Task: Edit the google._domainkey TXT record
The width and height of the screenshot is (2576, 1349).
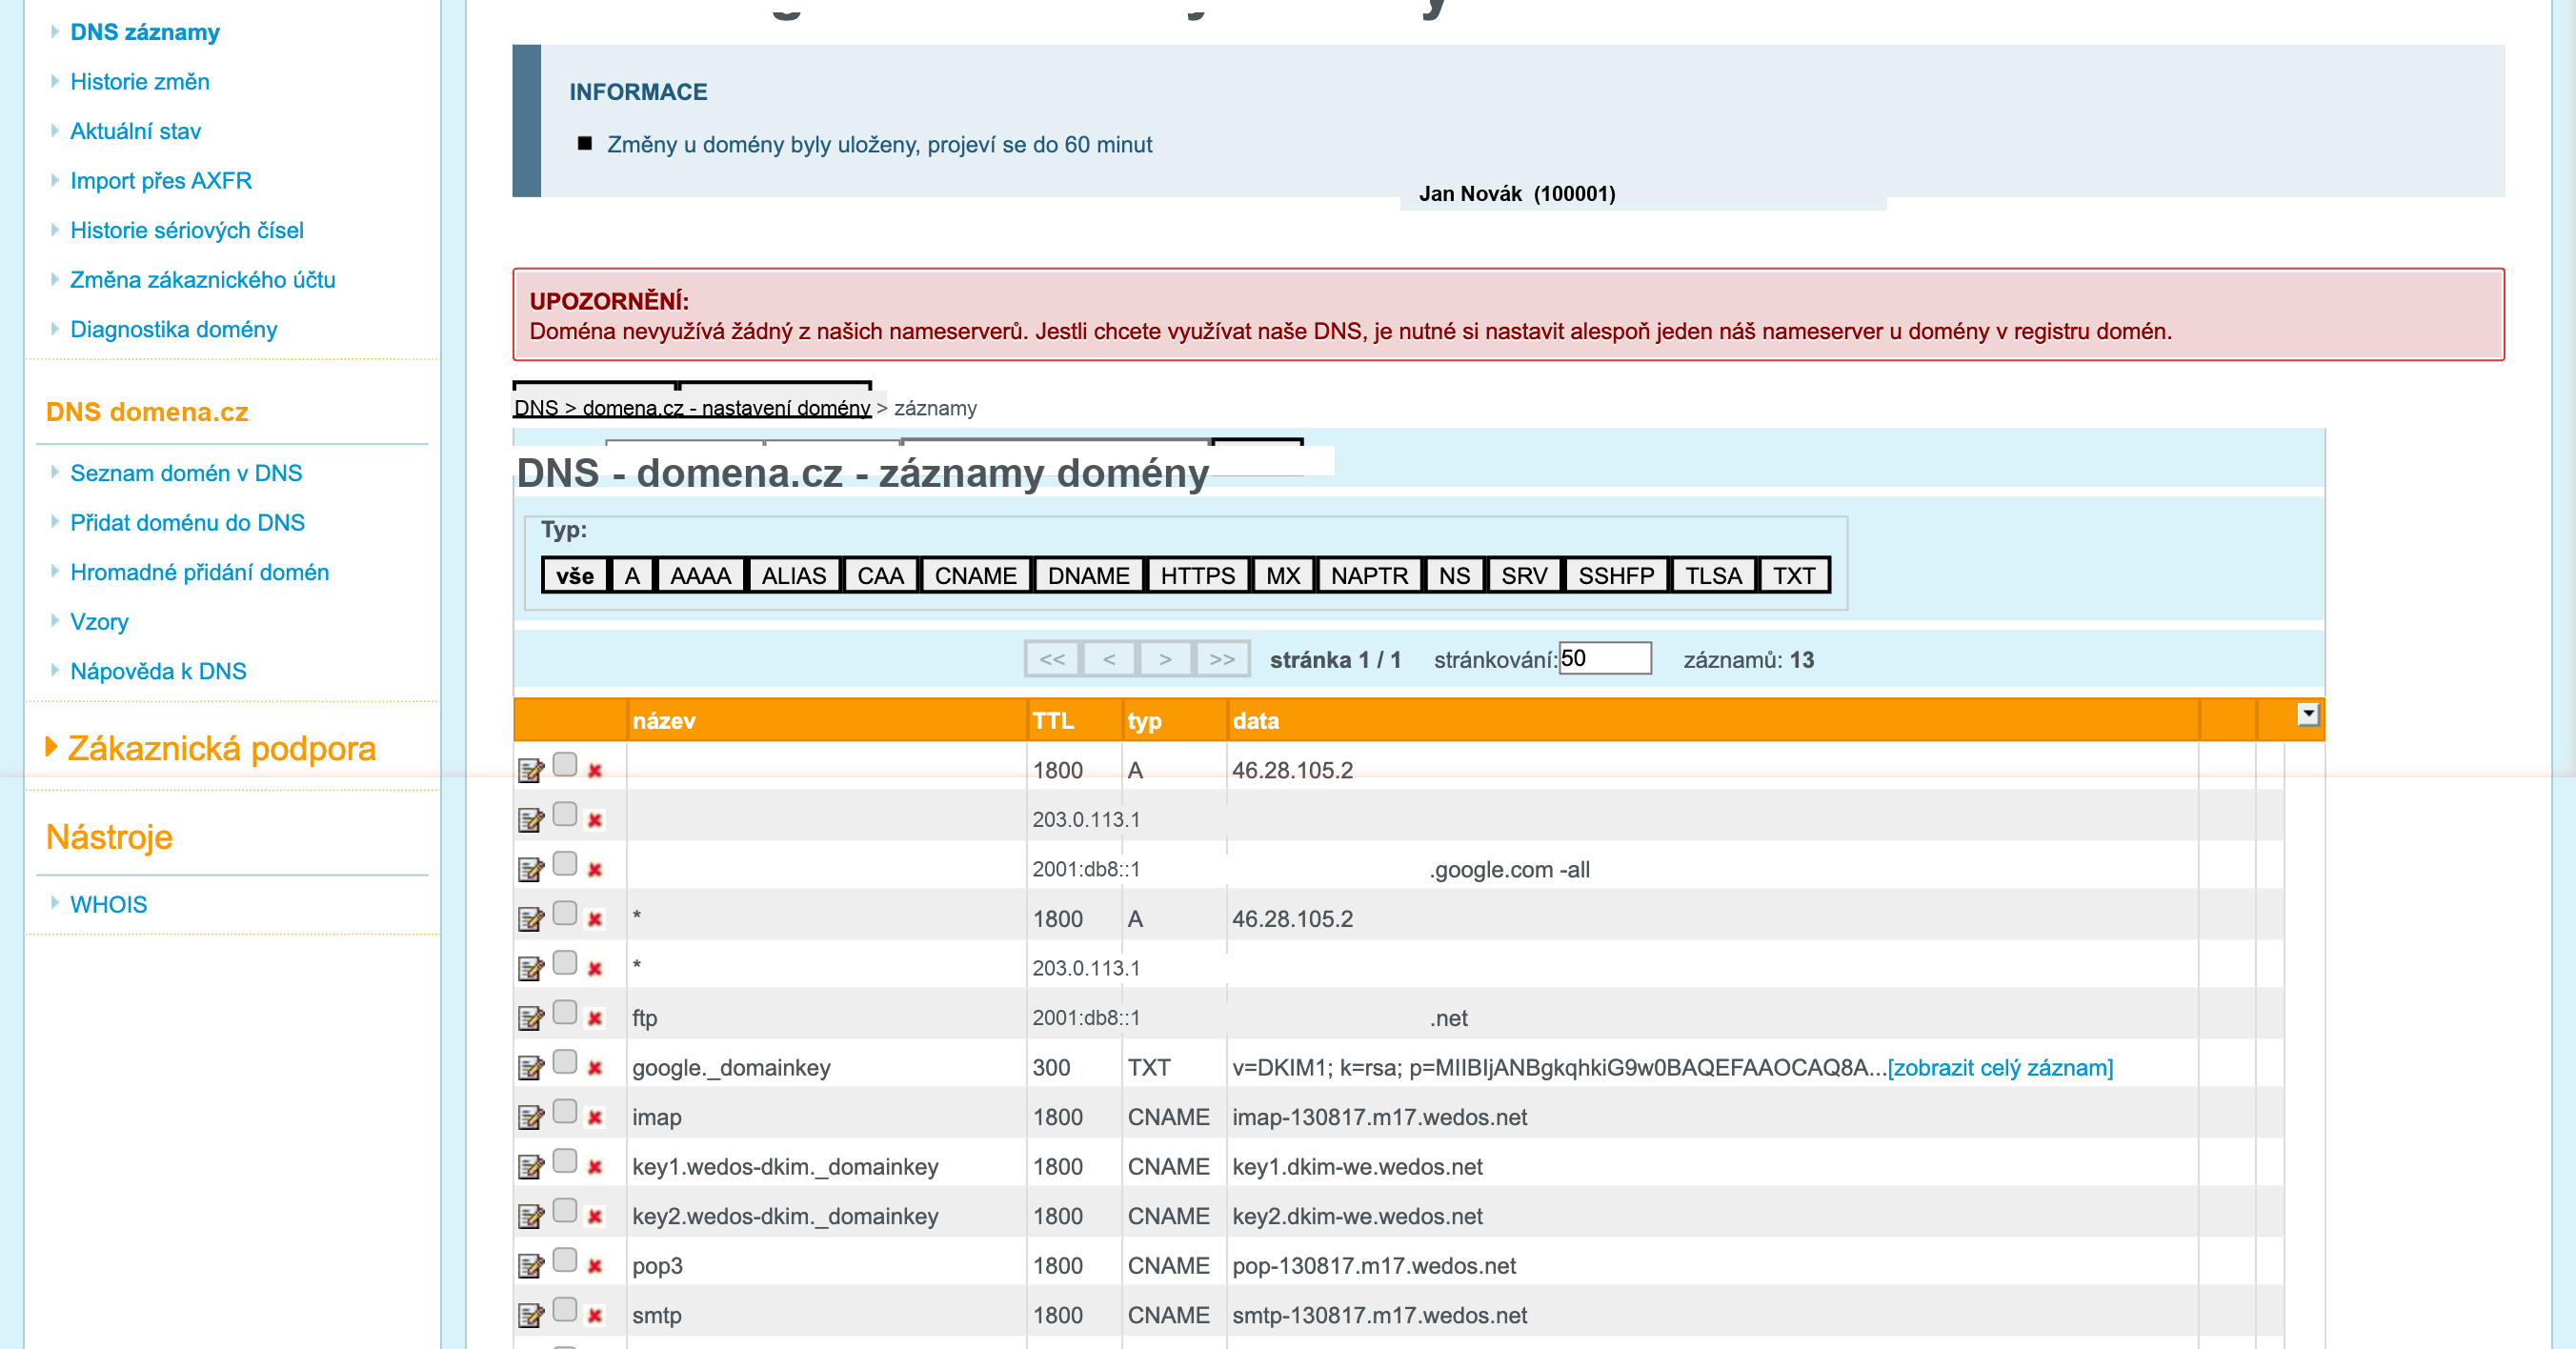Action: click(x=530, y=1068)
